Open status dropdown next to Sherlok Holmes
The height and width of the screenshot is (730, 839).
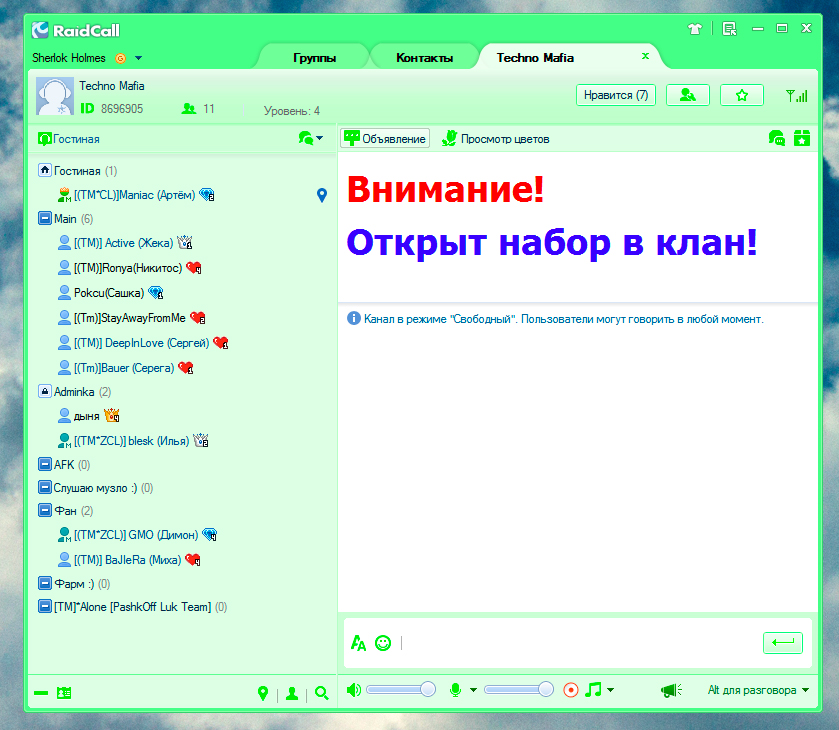[x=139, y=58]
